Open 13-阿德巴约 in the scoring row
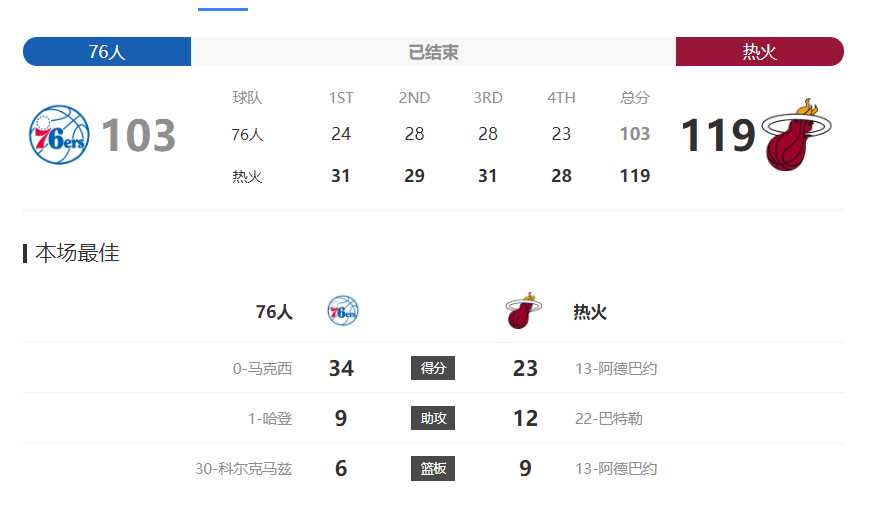Image resolution: width=883 pixels, height=509 pixels. point(616,369)
